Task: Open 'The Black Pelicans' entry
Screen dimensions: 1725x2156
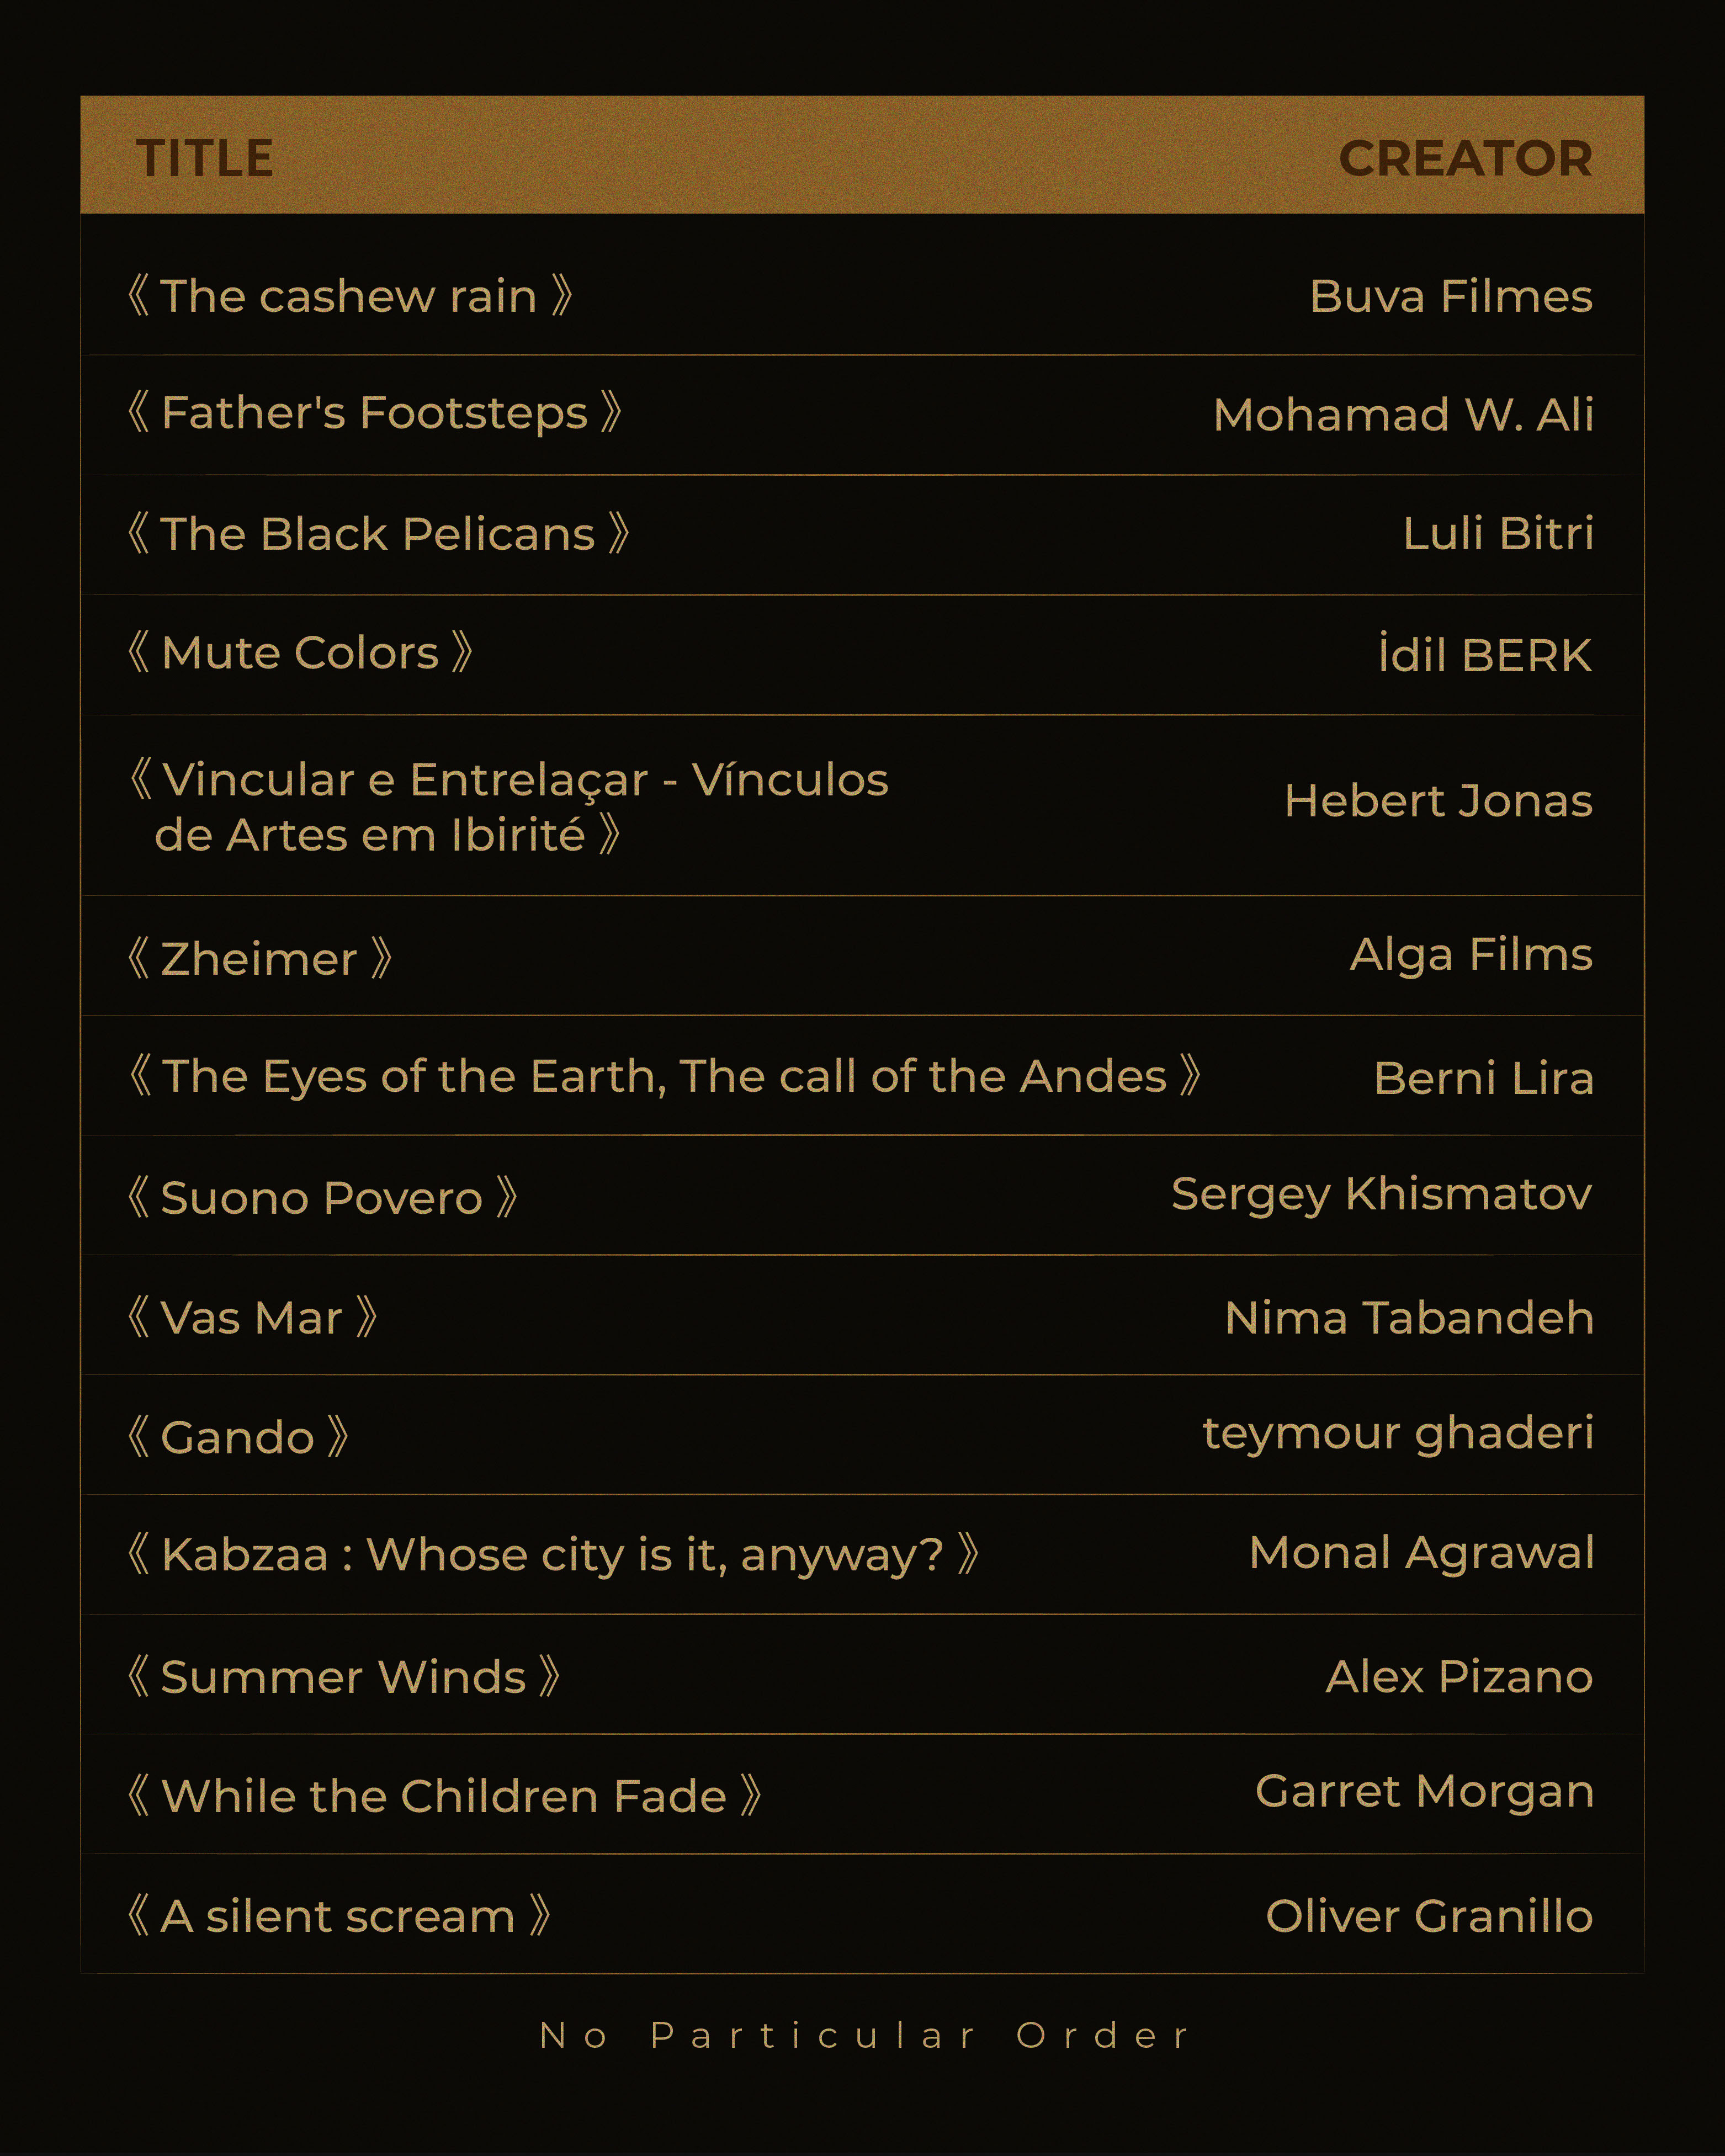Action: 379,533
